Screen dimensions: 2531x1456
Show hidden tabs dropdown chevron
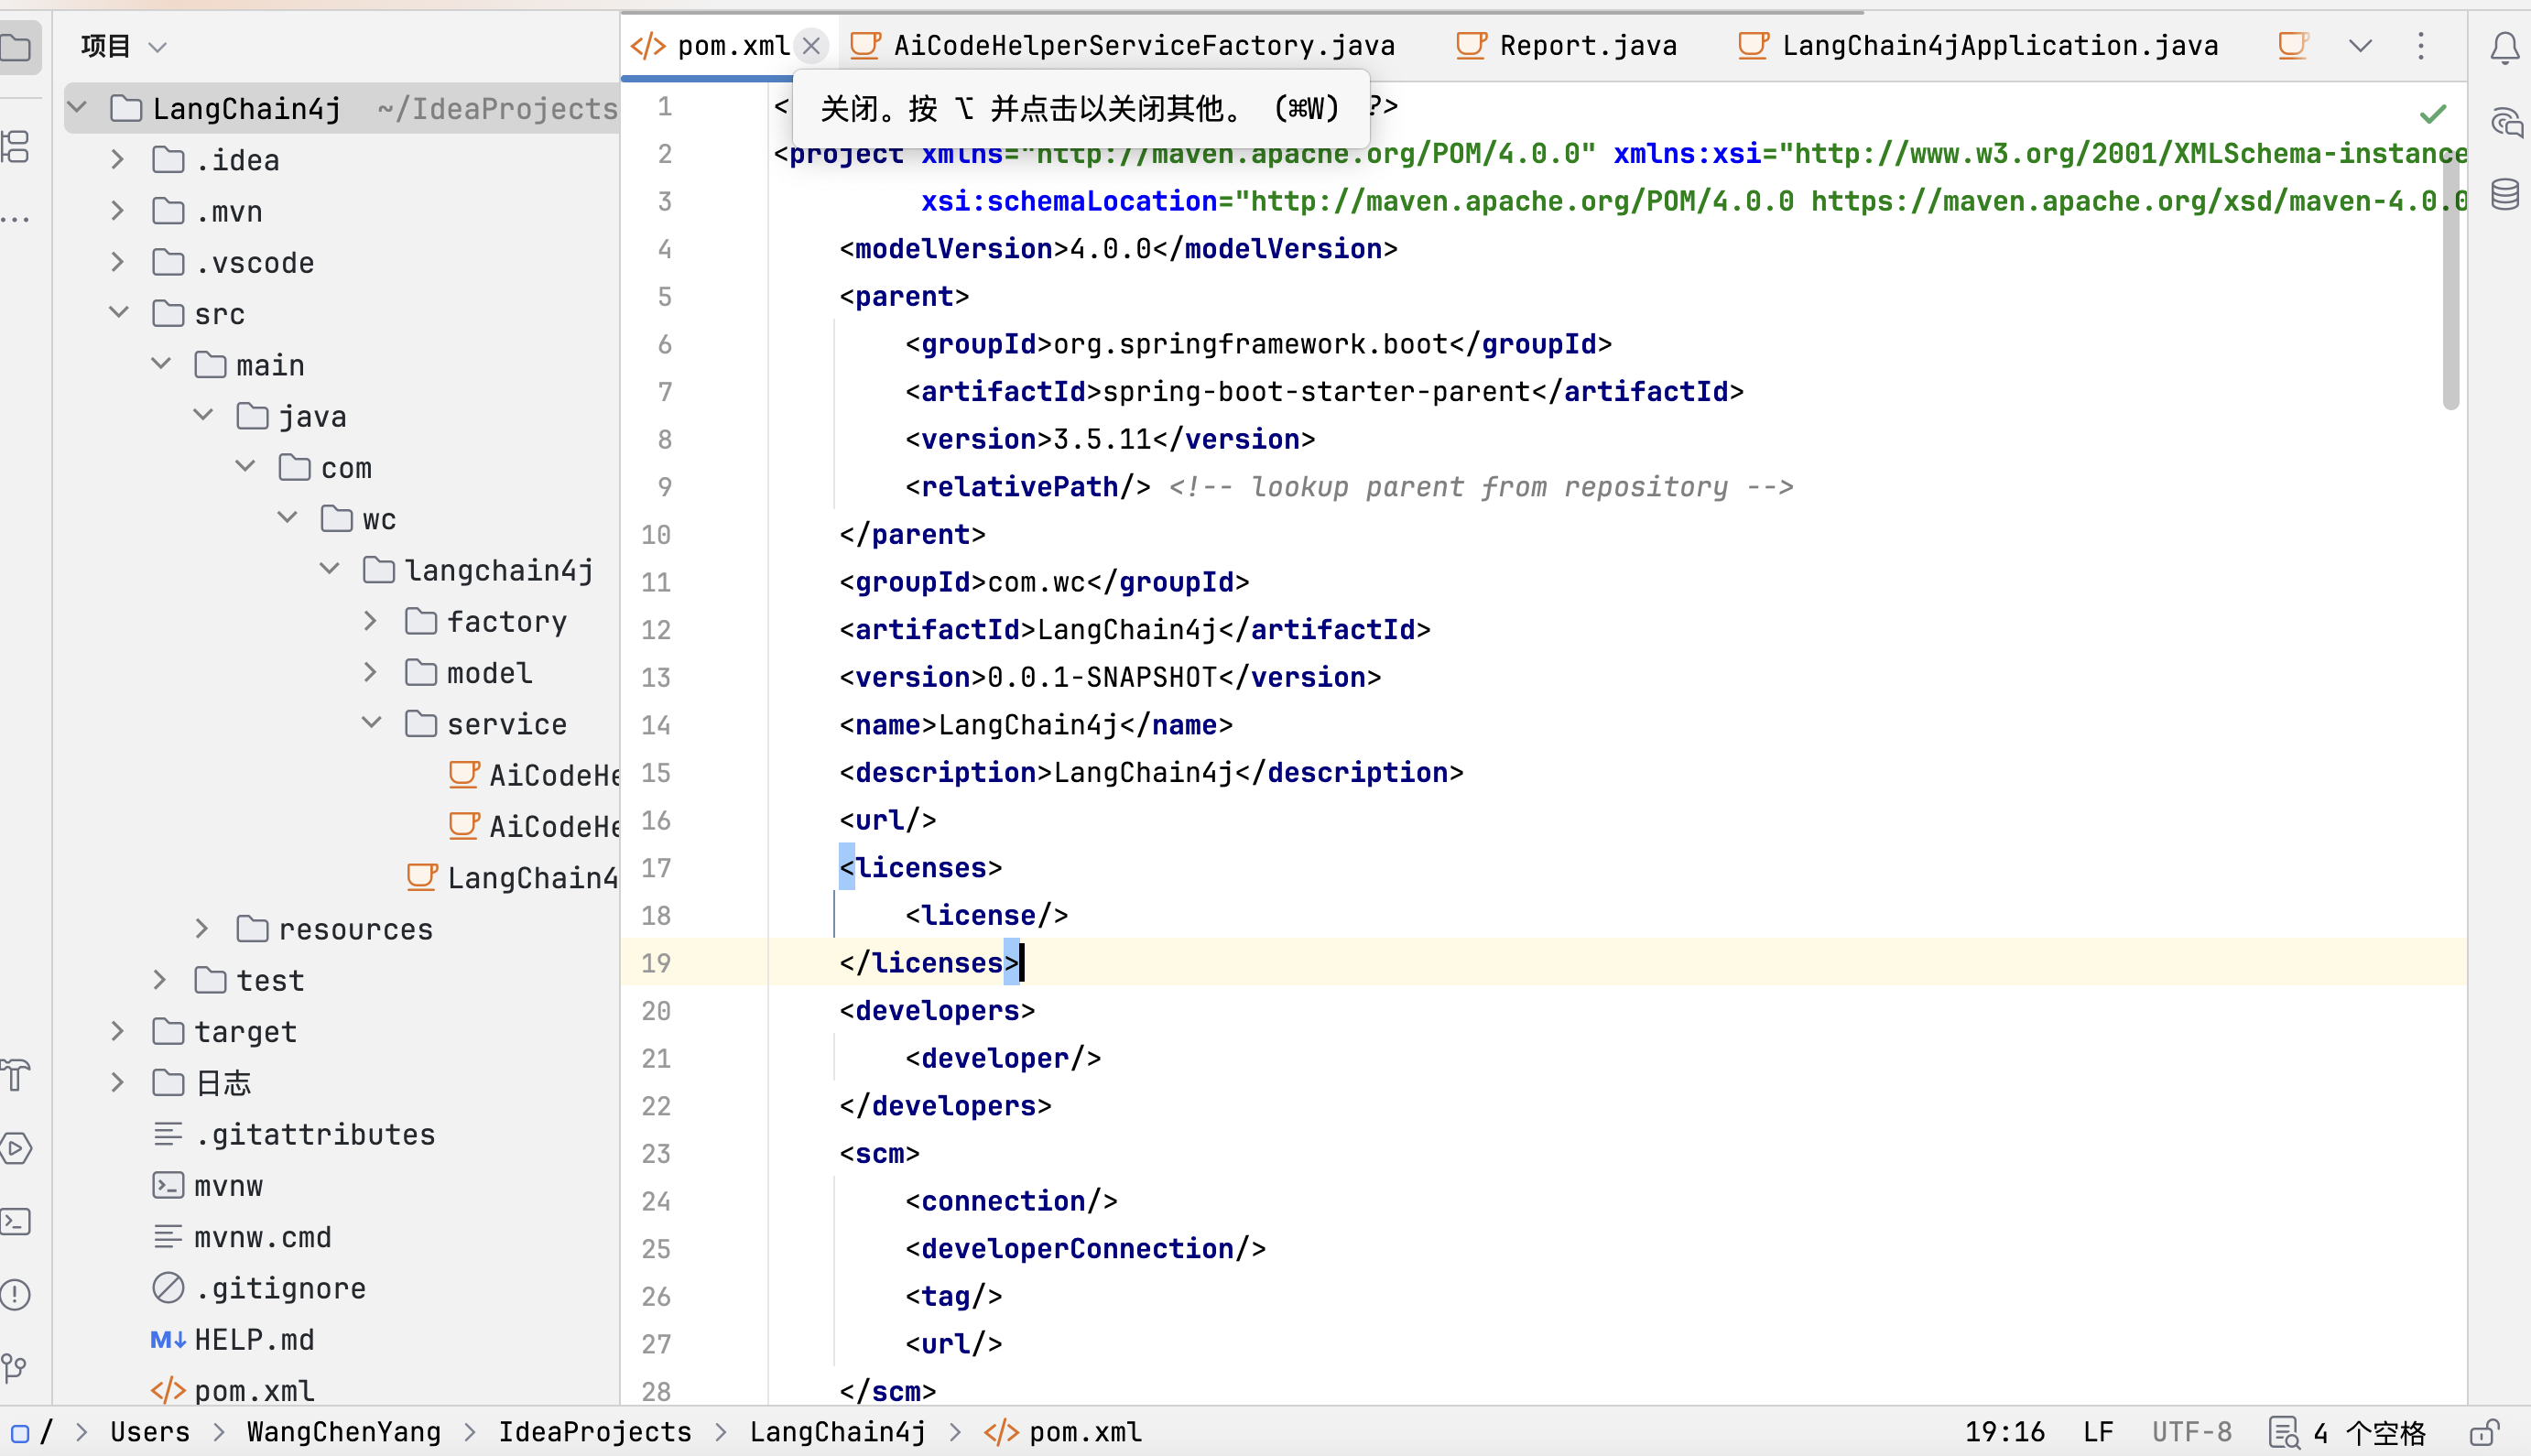(x=2360, y=46)
